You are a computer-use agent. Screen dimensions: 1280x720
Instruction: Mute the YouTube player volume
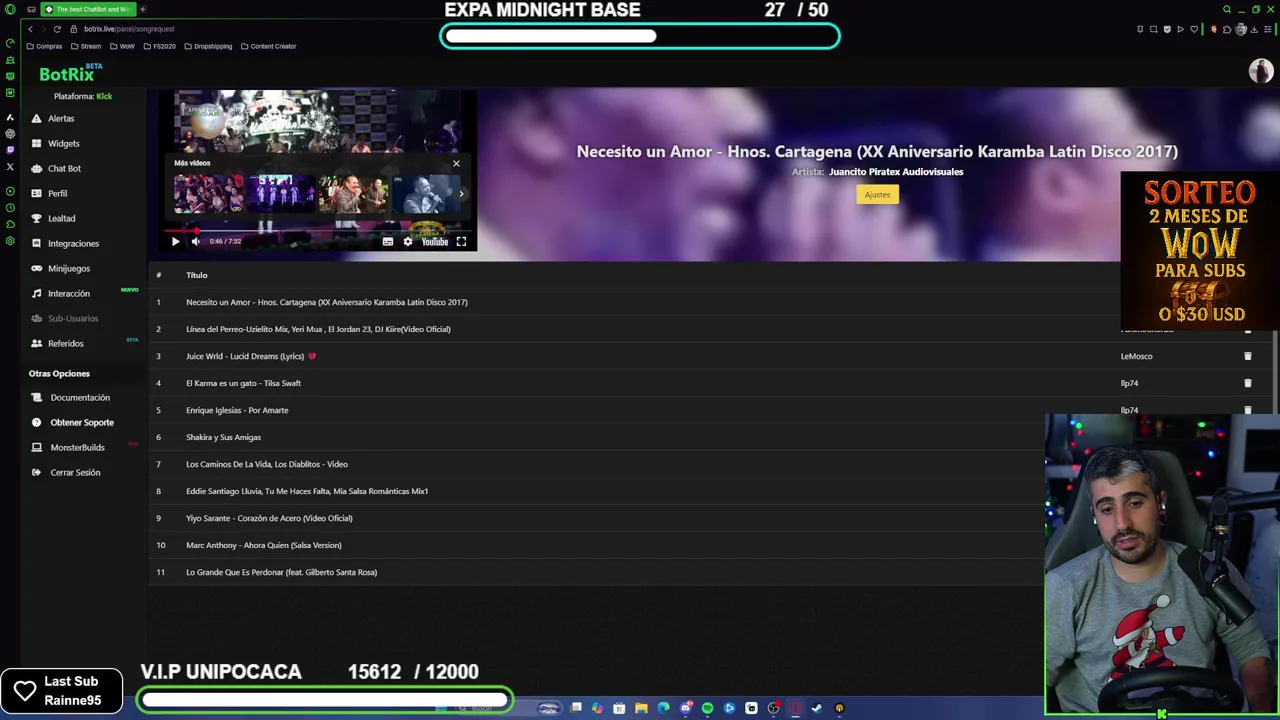coord(195,241)
